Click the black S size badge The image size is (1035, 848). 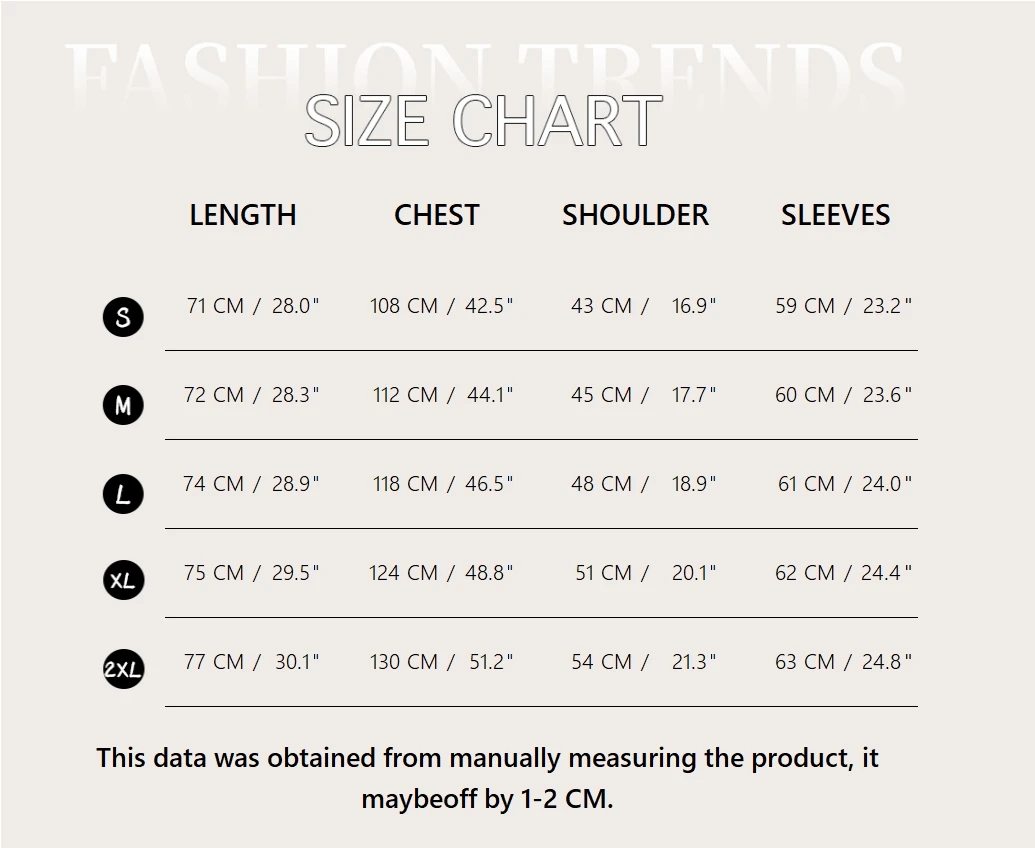(123, 317)
